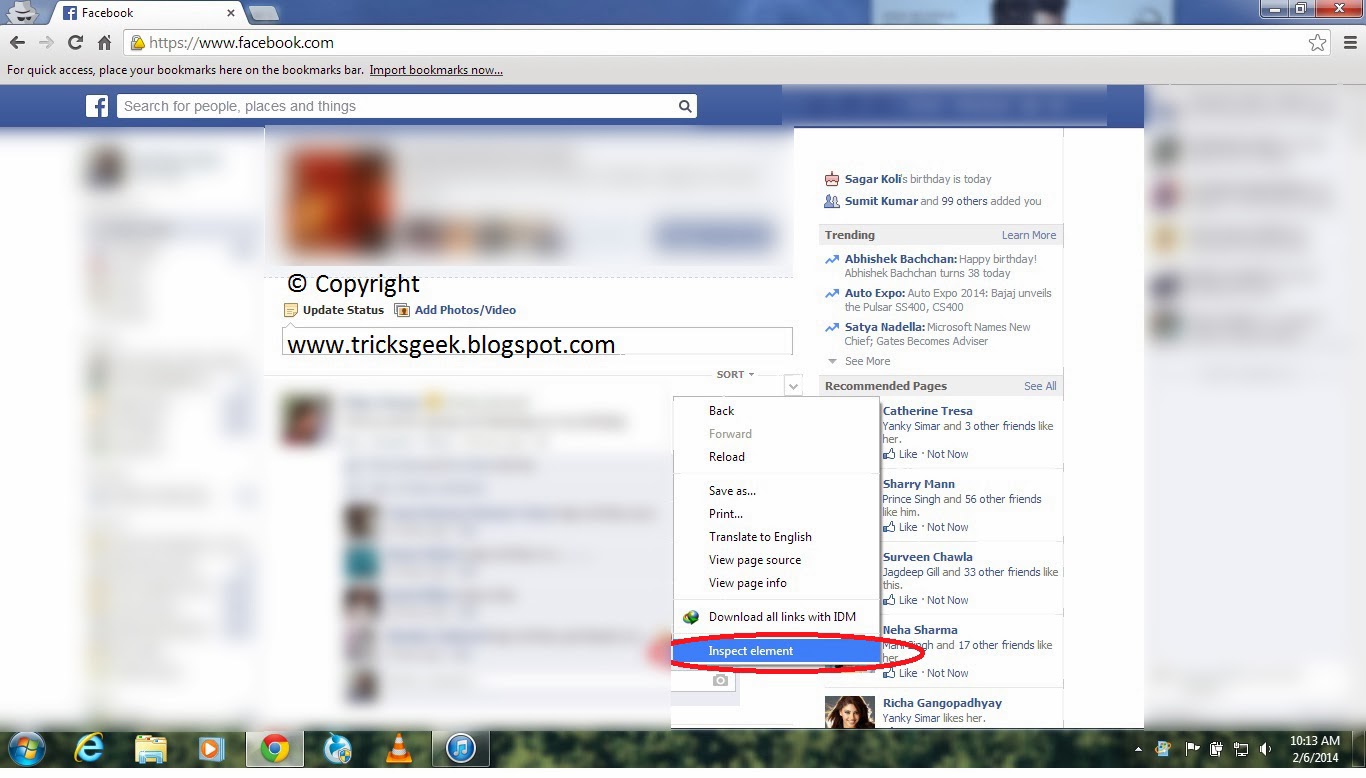Click Like thumb icon under Catherine Tresa

pyautogui.click(x=889, y=454)
